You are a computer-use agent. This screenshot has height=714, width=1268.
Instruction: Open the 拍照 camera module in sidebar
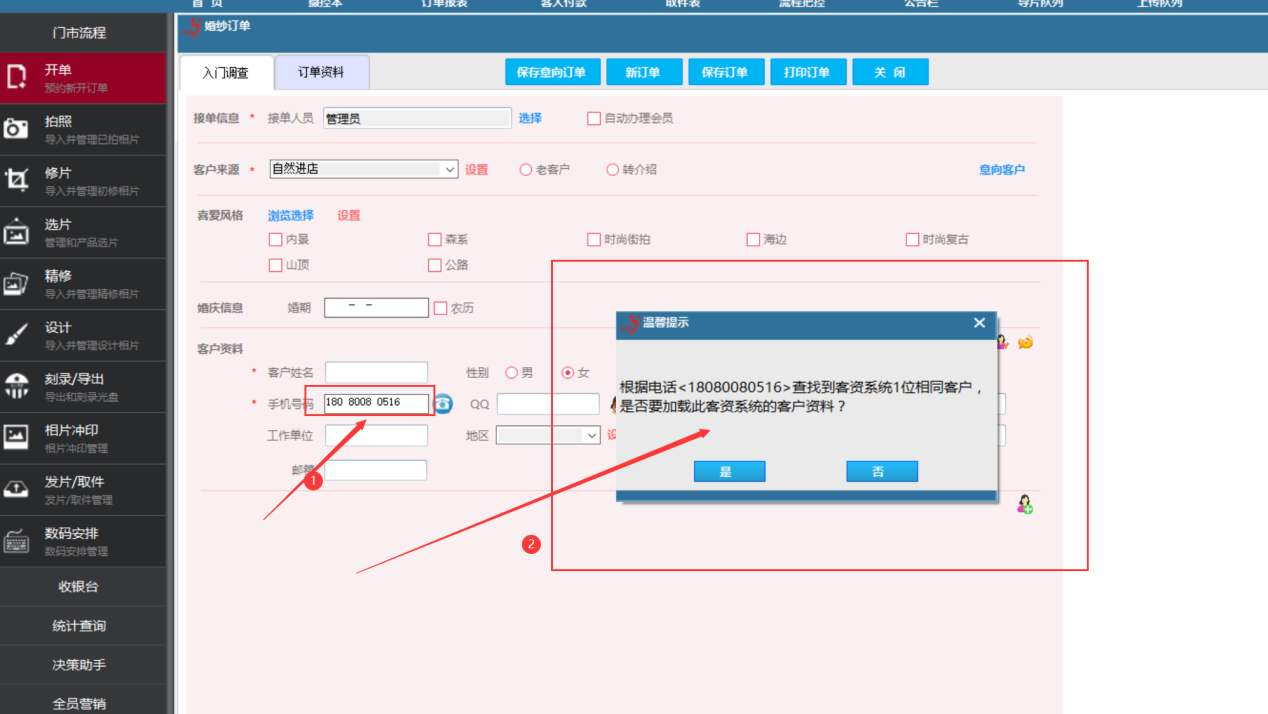point(17,129)
